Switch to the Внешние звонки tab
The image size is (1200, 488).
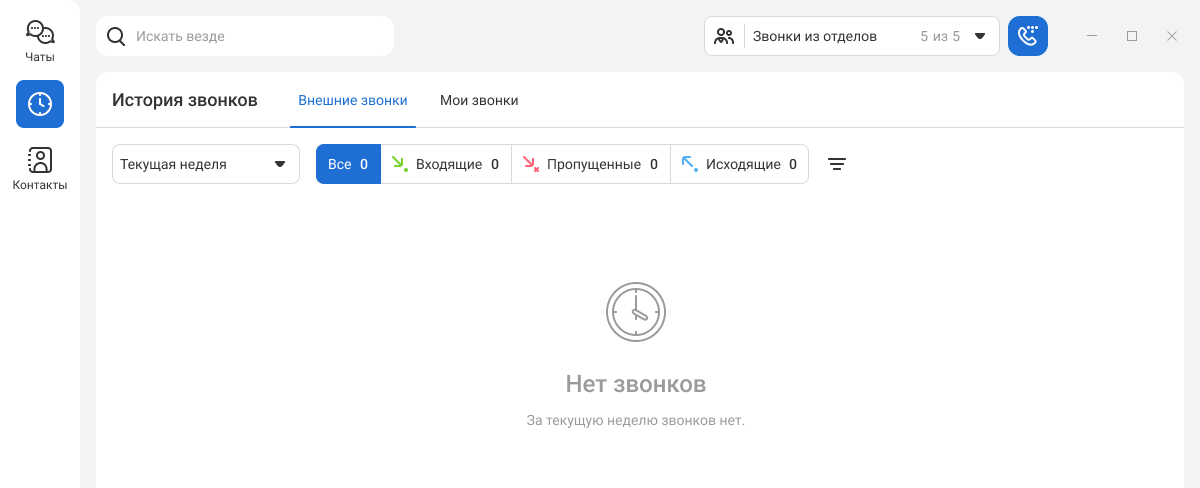pyautogui.click(x=353, y=100)
